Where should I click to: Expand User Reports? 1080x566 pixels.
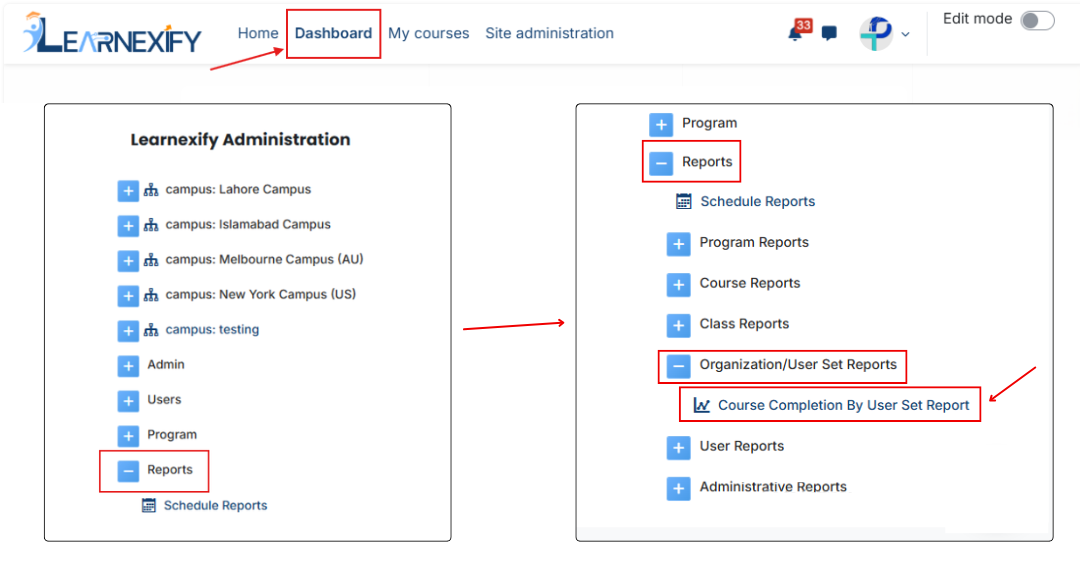(x=678, y=448)
